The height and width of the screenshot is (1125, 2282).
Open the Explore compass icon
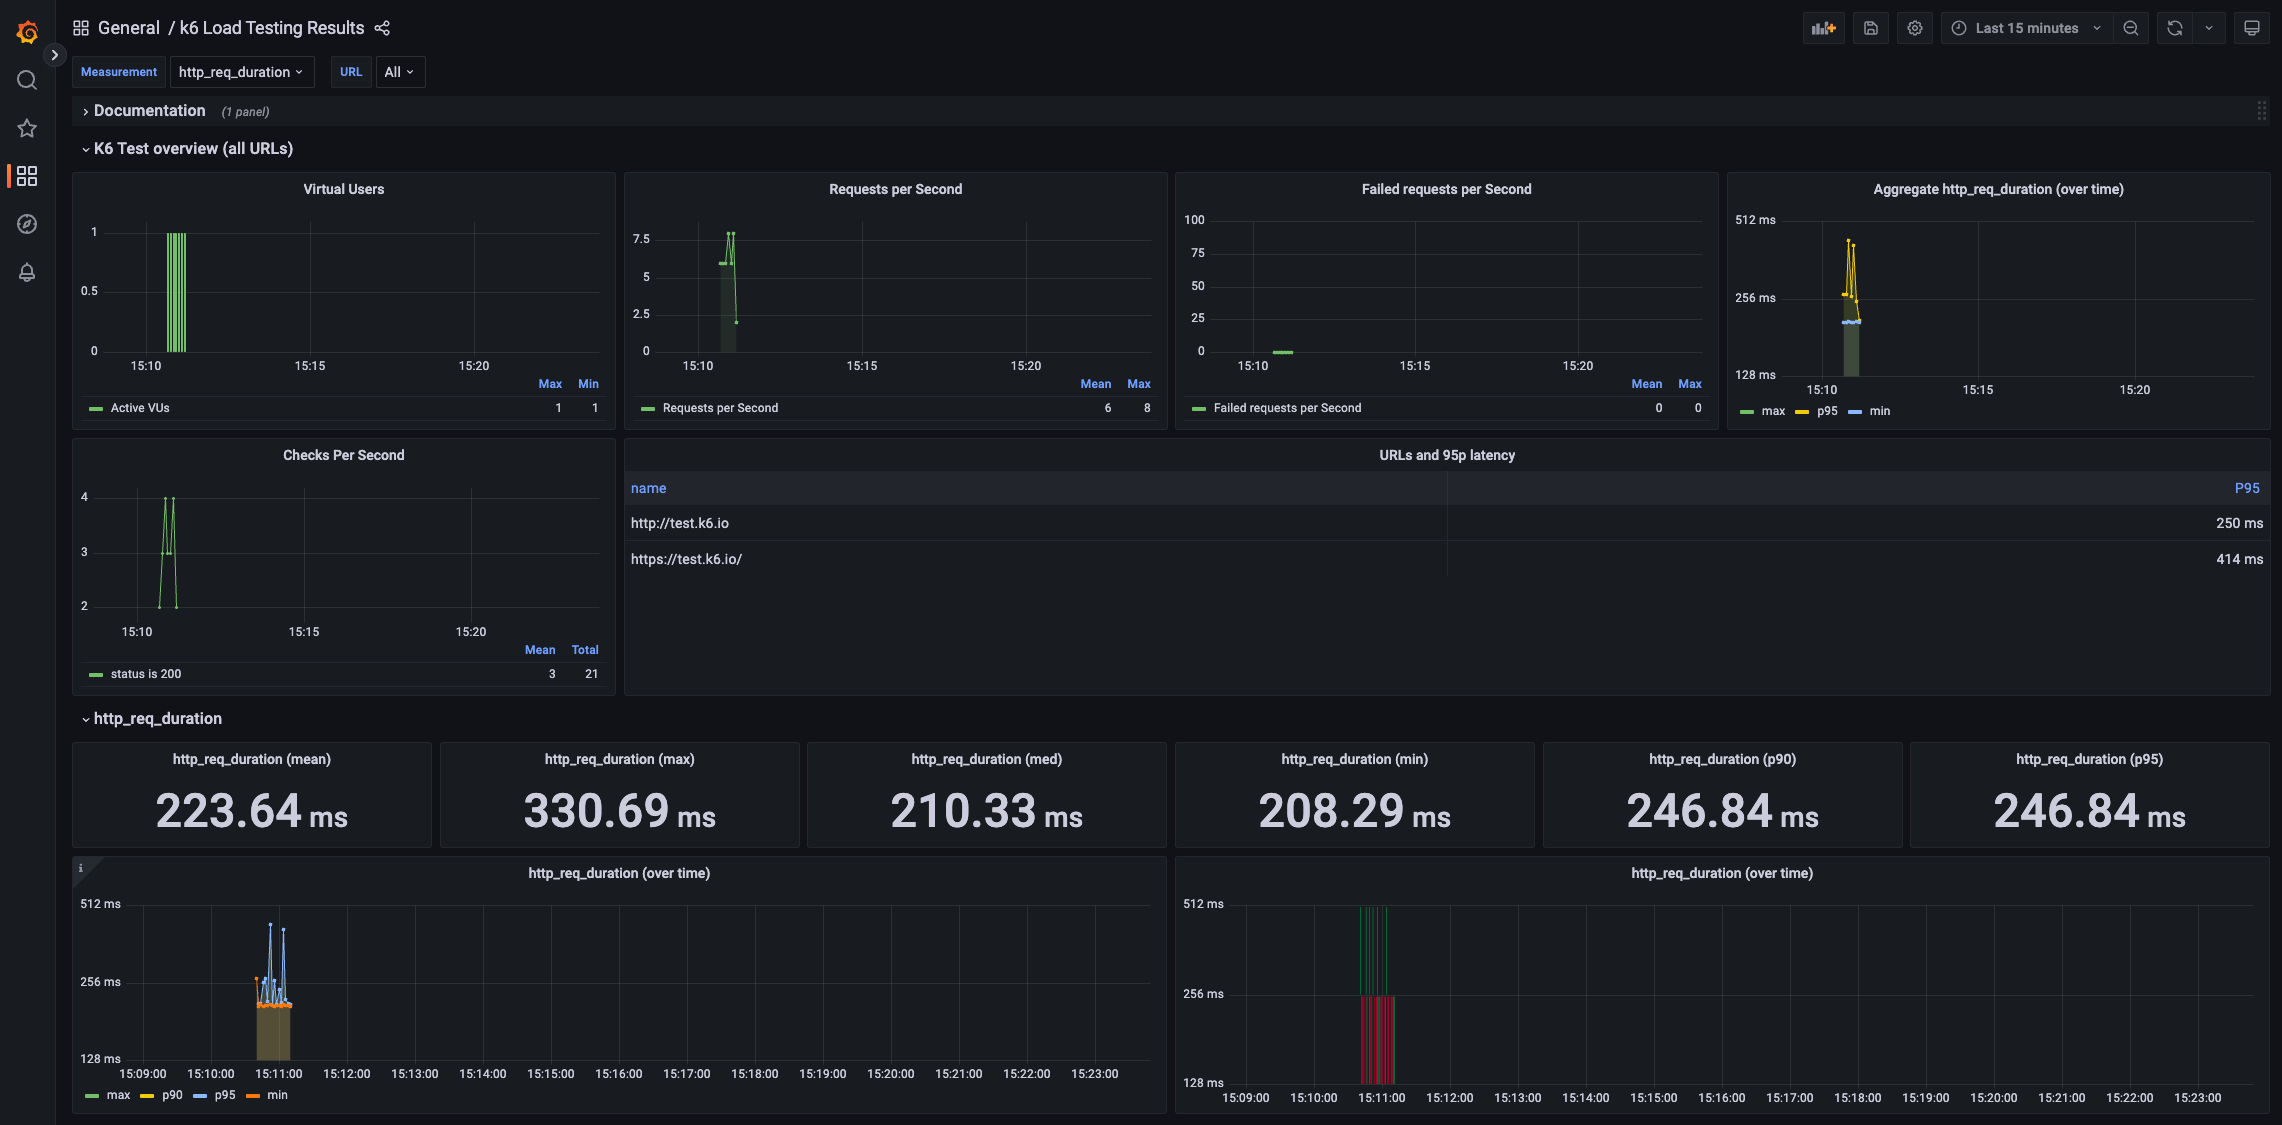pyautogui.click(x=27, y=224)
